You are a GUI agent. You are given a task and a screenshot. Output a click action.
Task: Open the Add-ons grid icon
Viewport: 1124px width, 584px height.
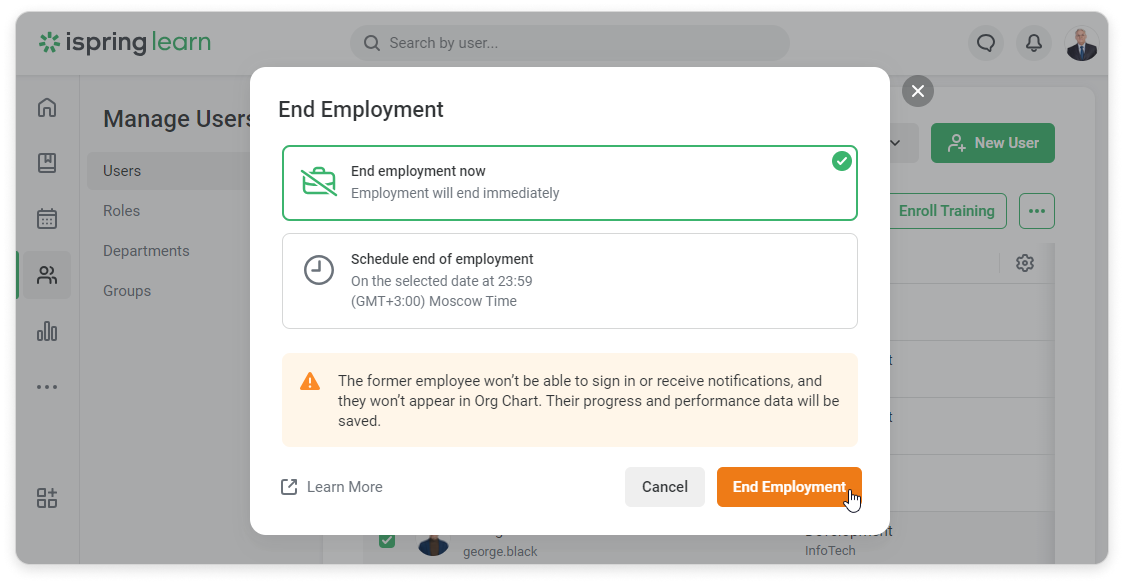pos(47,498)
